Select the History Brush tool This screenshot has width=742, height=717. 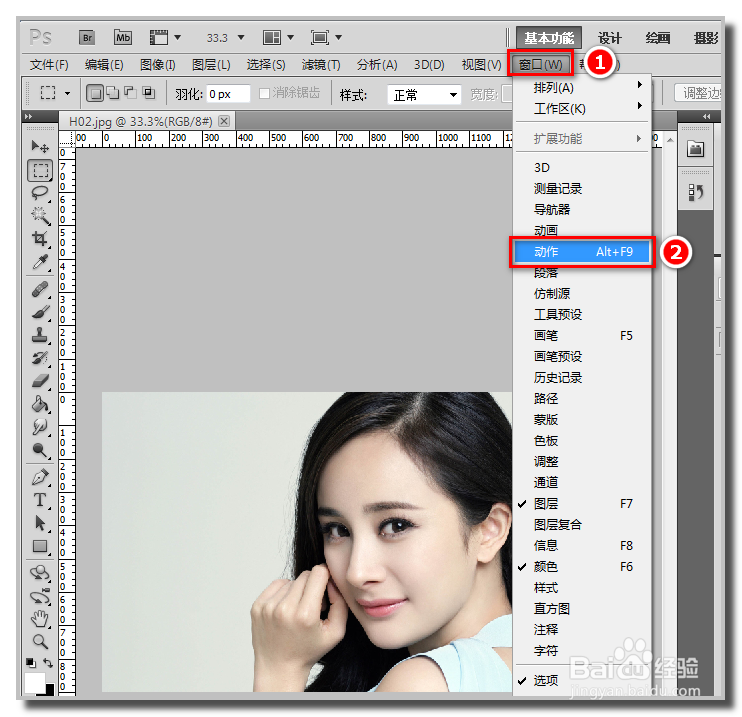pyautogui.click(x=40, y=358)
